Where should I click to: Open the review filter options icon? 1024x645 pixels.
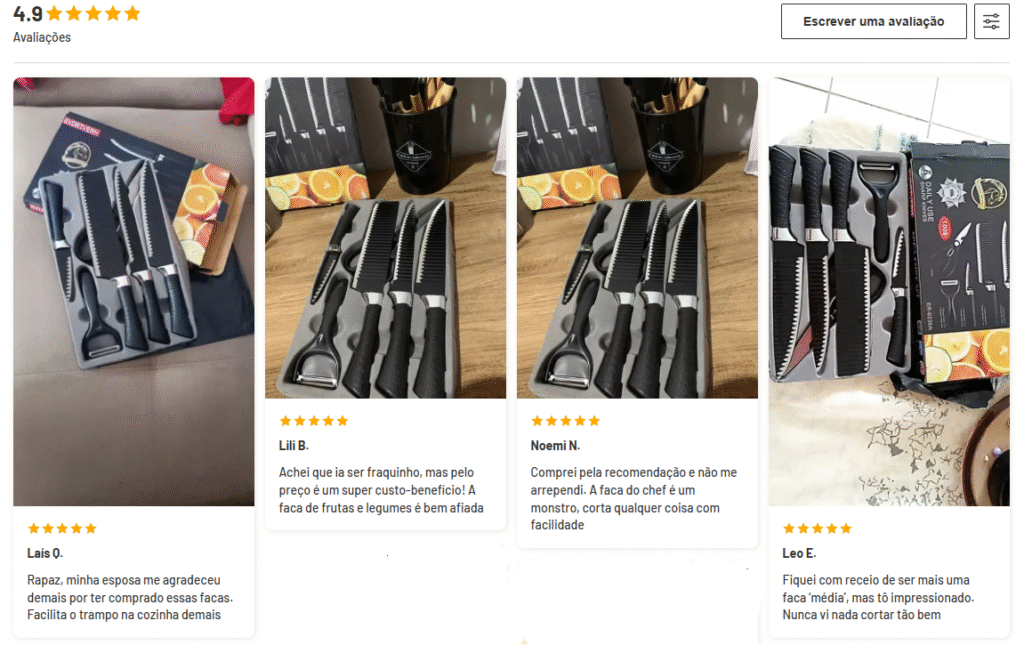[x=991, y=21]
